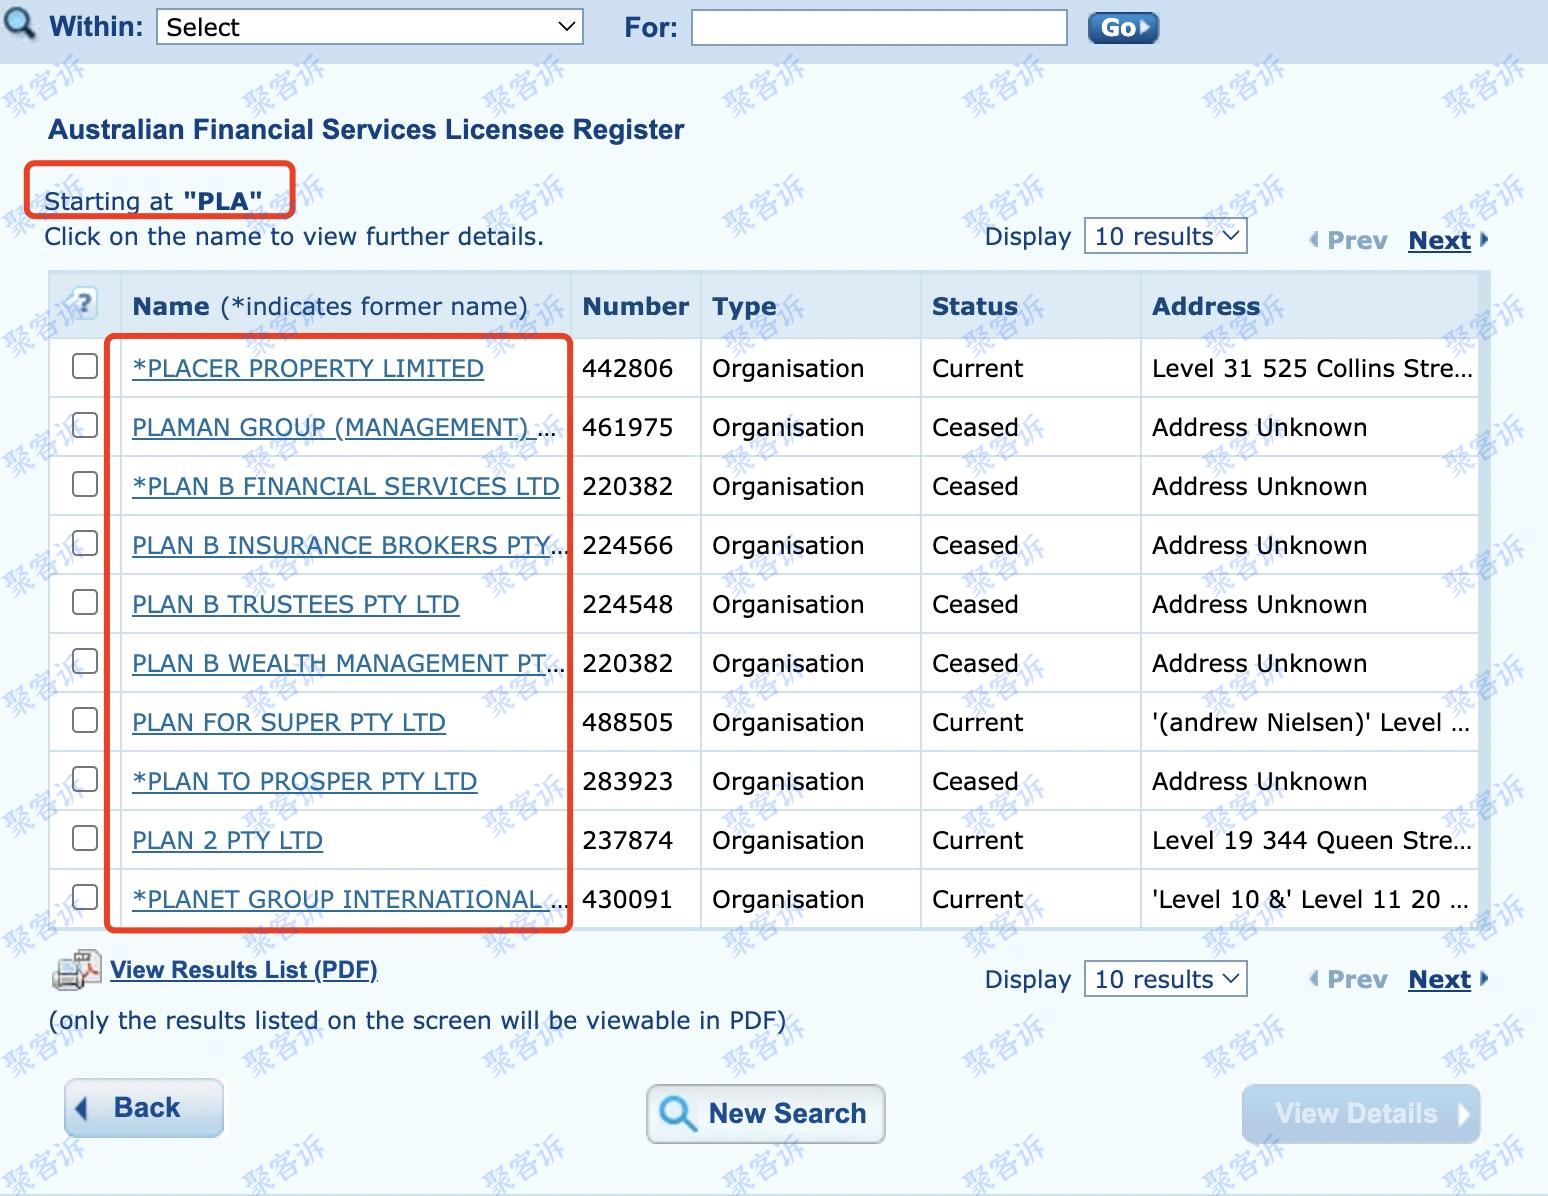Click Current status of PLAN 2 PTY LTD
Image resolution: width=1548 pixels, height=1196 pixels.
[978, 840]
